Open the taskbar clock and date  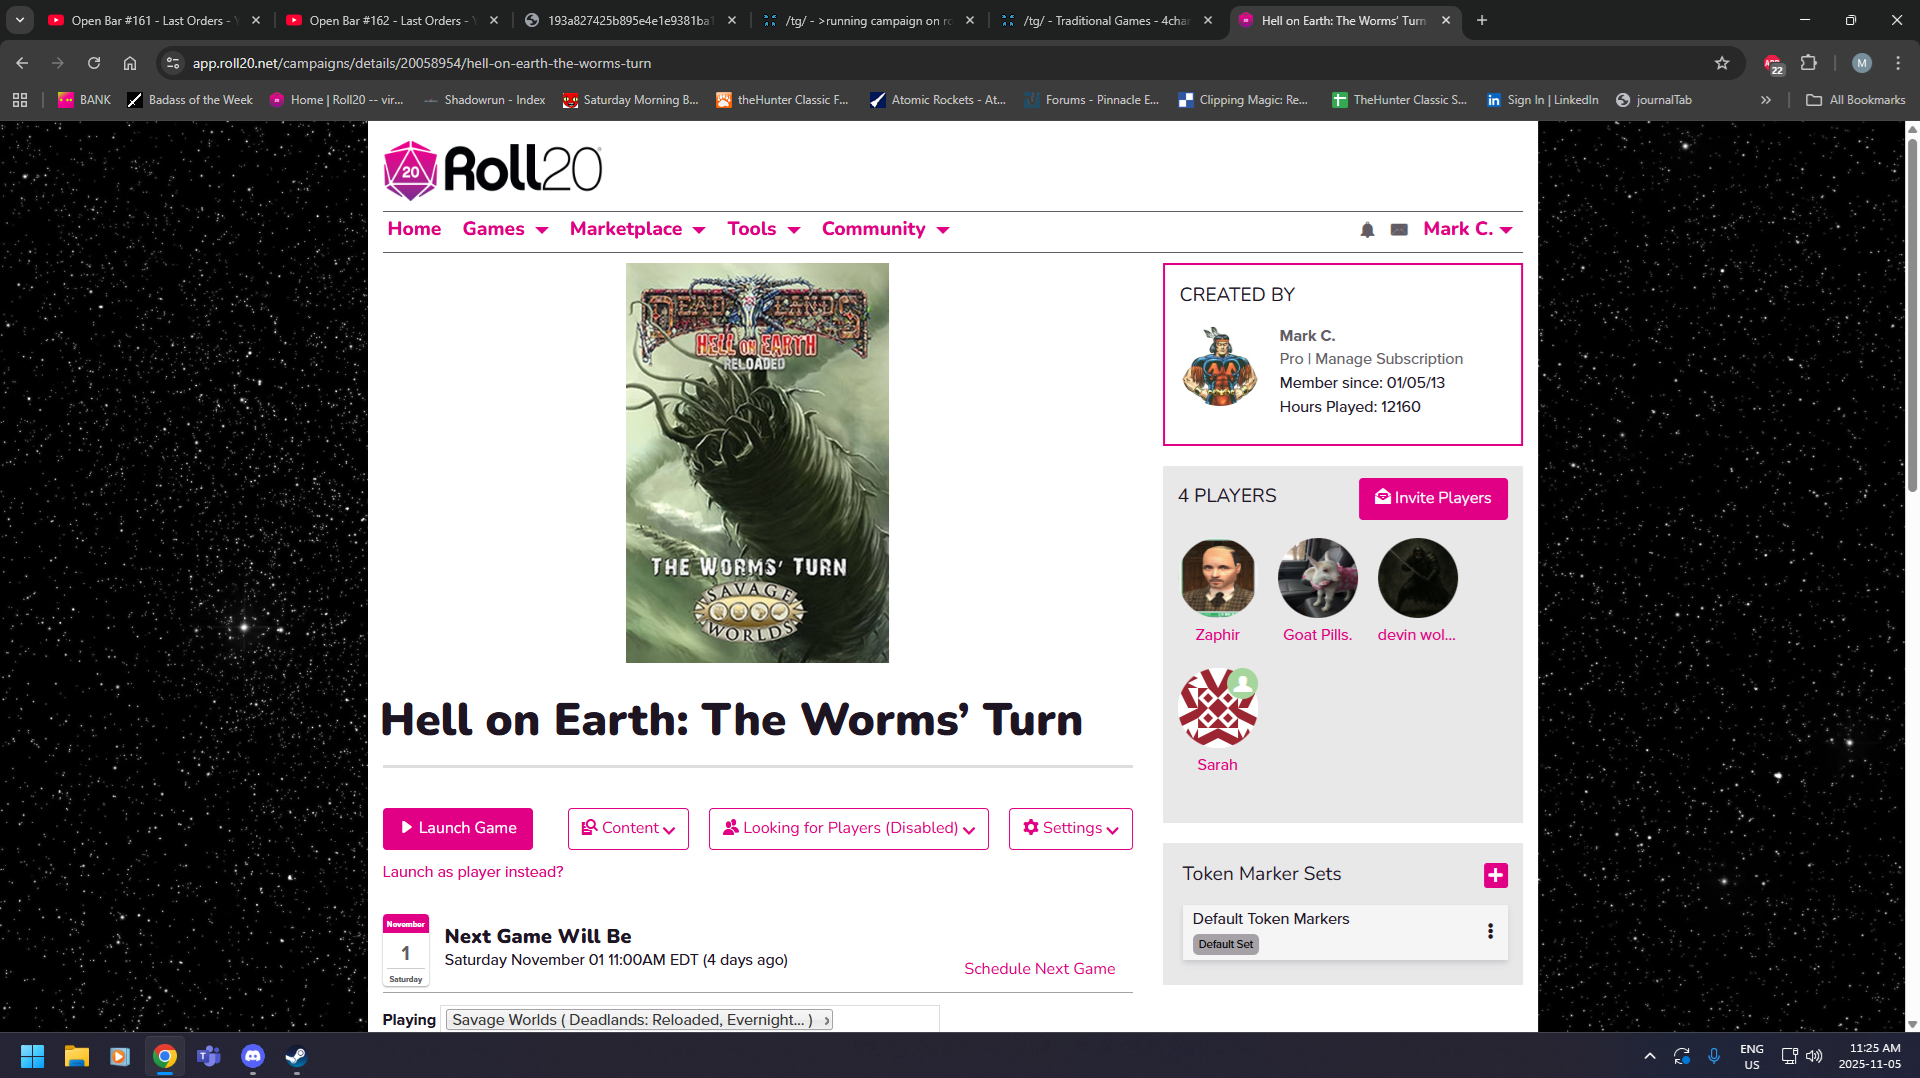click(1870, 1056)
